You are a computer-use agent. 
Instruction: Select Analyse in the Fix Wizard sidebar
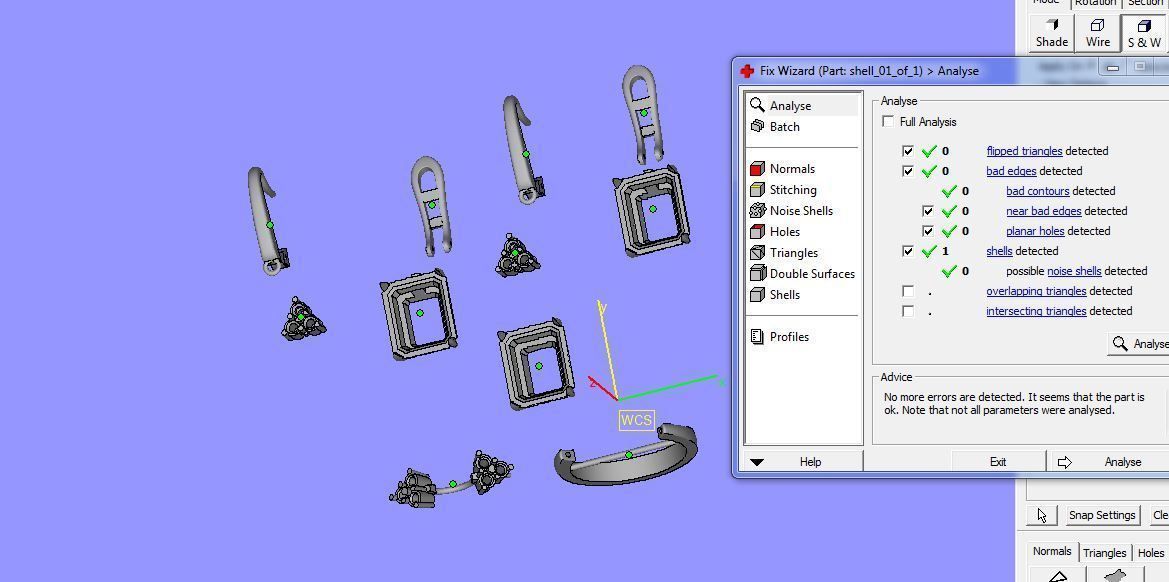[x=802, y=106]
